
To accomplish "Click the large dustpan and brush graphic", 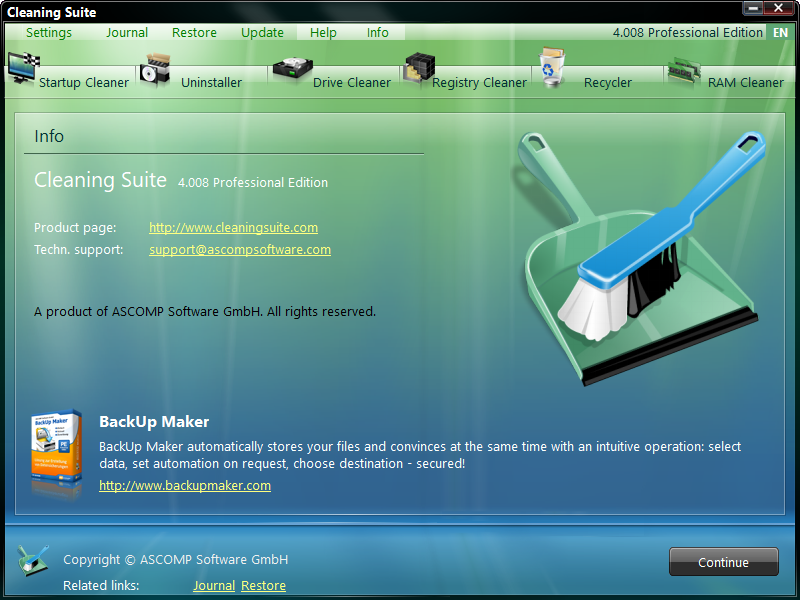I will point(637,257).
